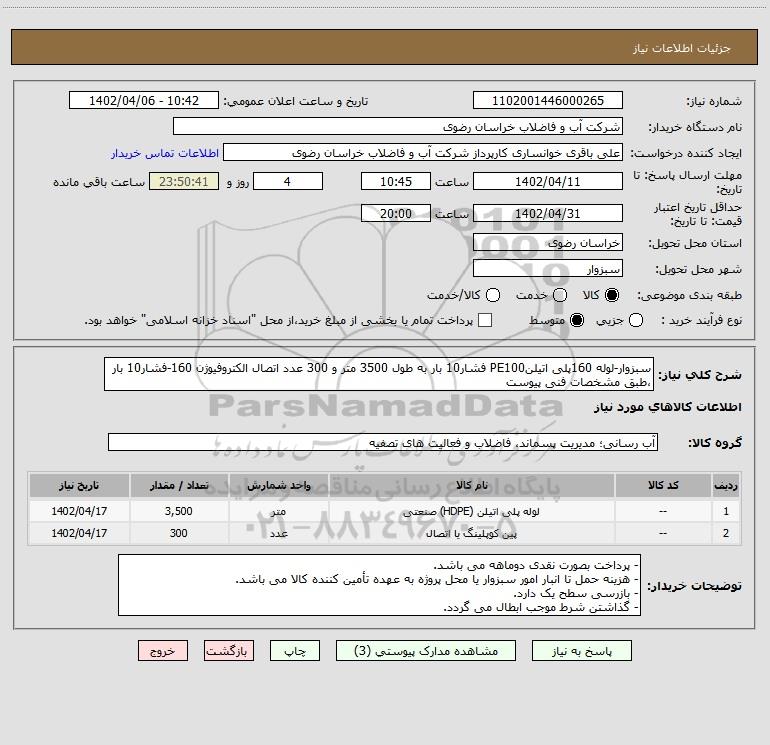Select the خدمت radio button
This screenshot has width=770, height=745.
[560, 295]
